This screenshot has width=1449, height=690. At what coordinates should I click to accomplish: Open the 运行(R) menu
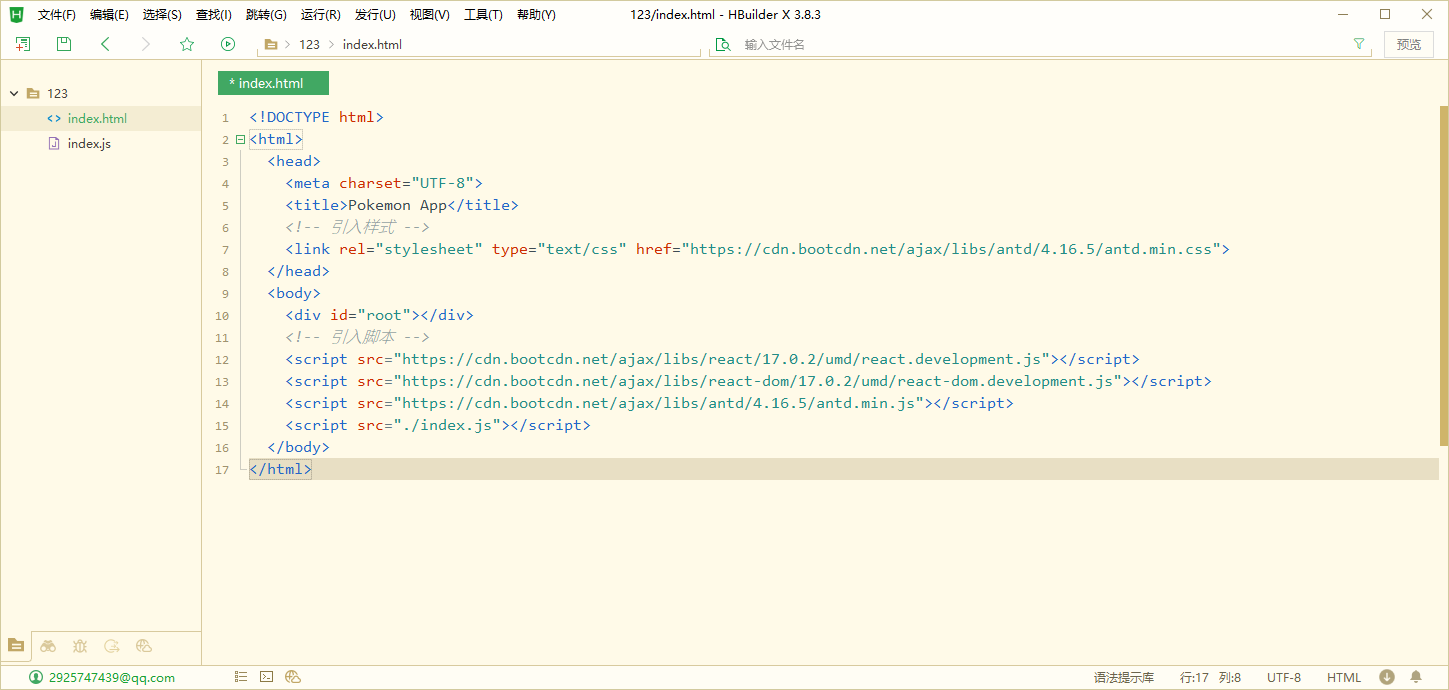pos(320,15)
